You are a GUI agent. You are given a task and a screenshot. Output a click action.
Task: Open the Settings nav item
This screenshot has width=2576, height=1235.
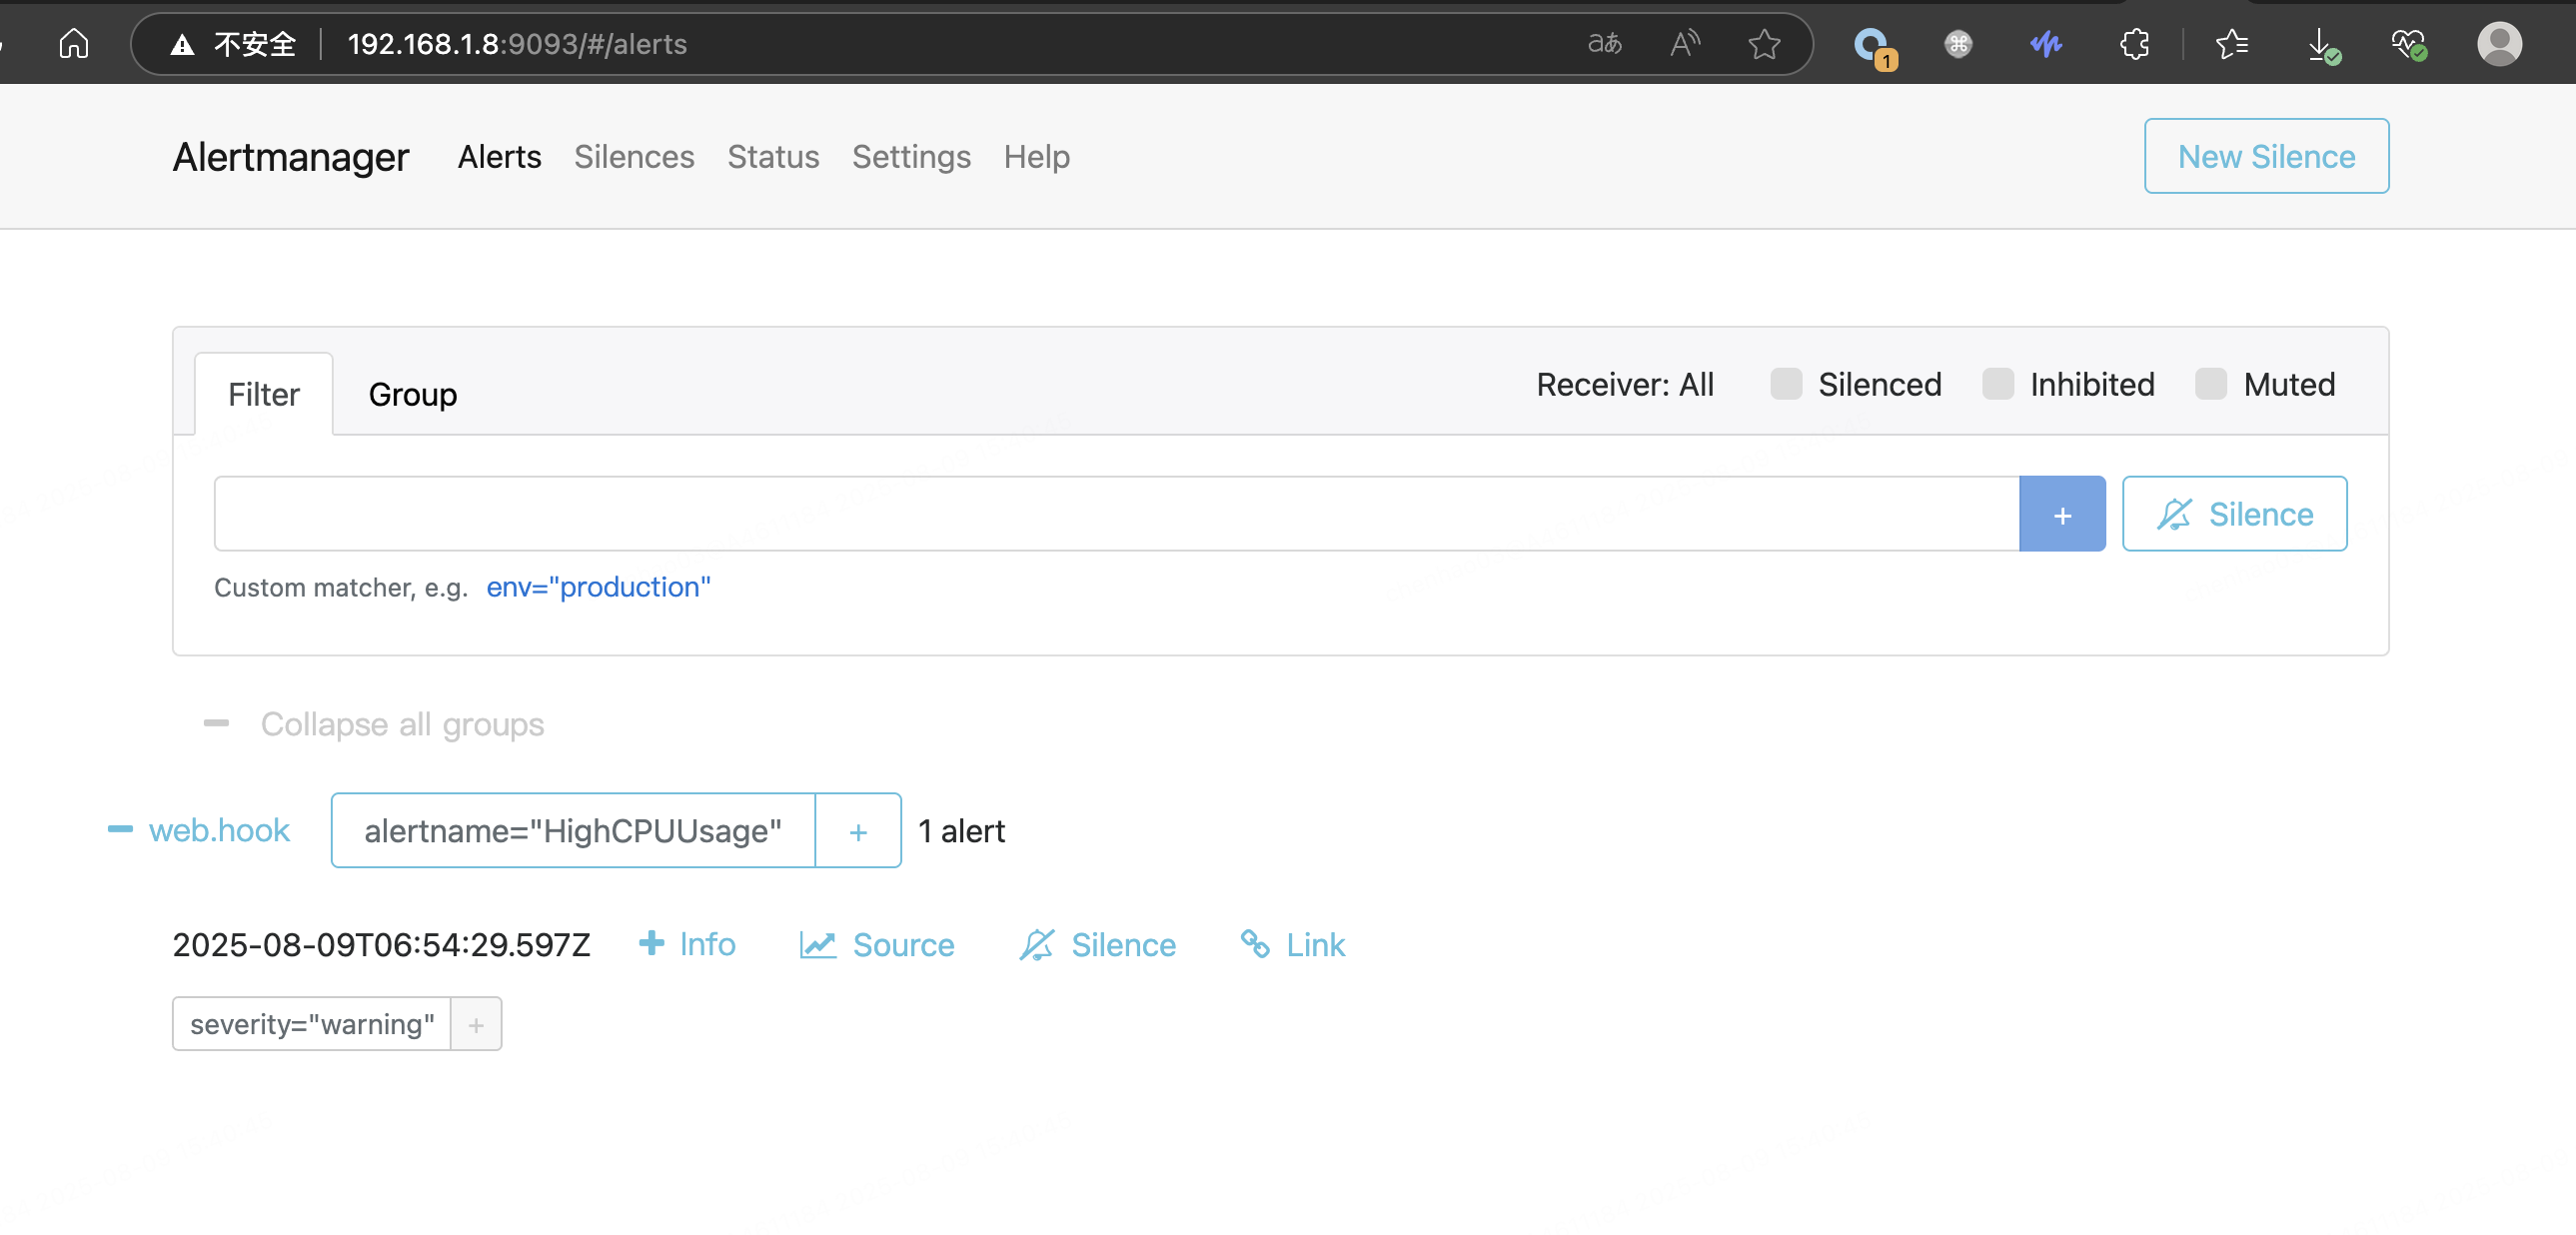click(911, 157)
